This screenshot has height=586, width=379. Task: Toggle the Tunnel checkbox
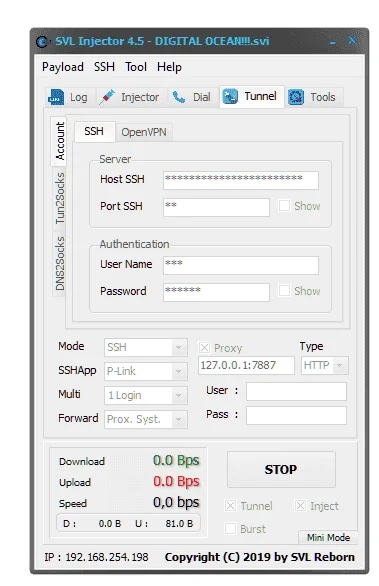tap(231, 506)
